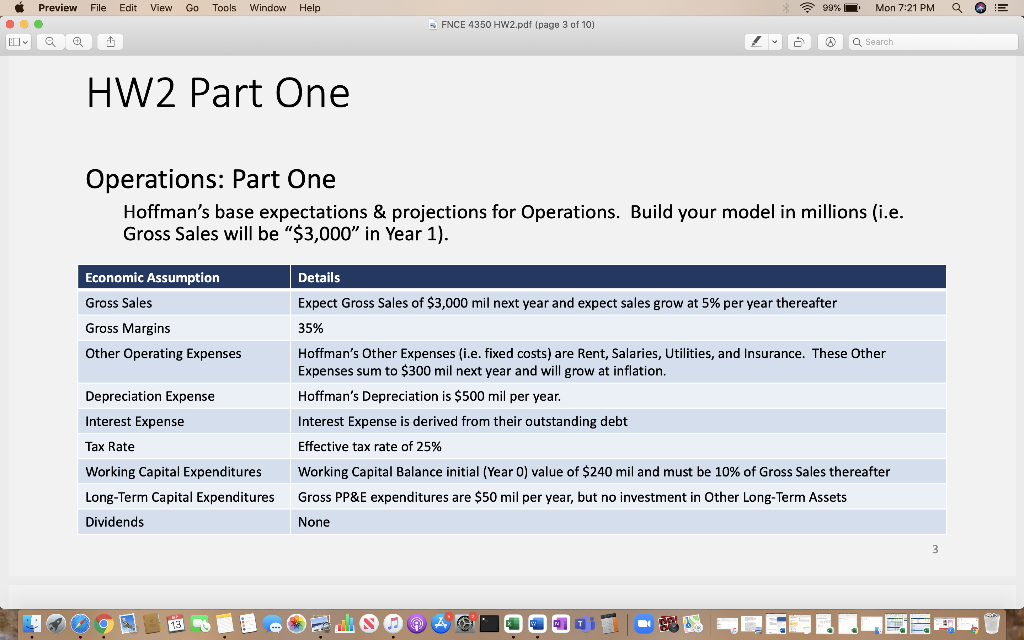Viewport: 1024px width, 640px height.
Task: Open the Edit menu
Action: point(128,8)
